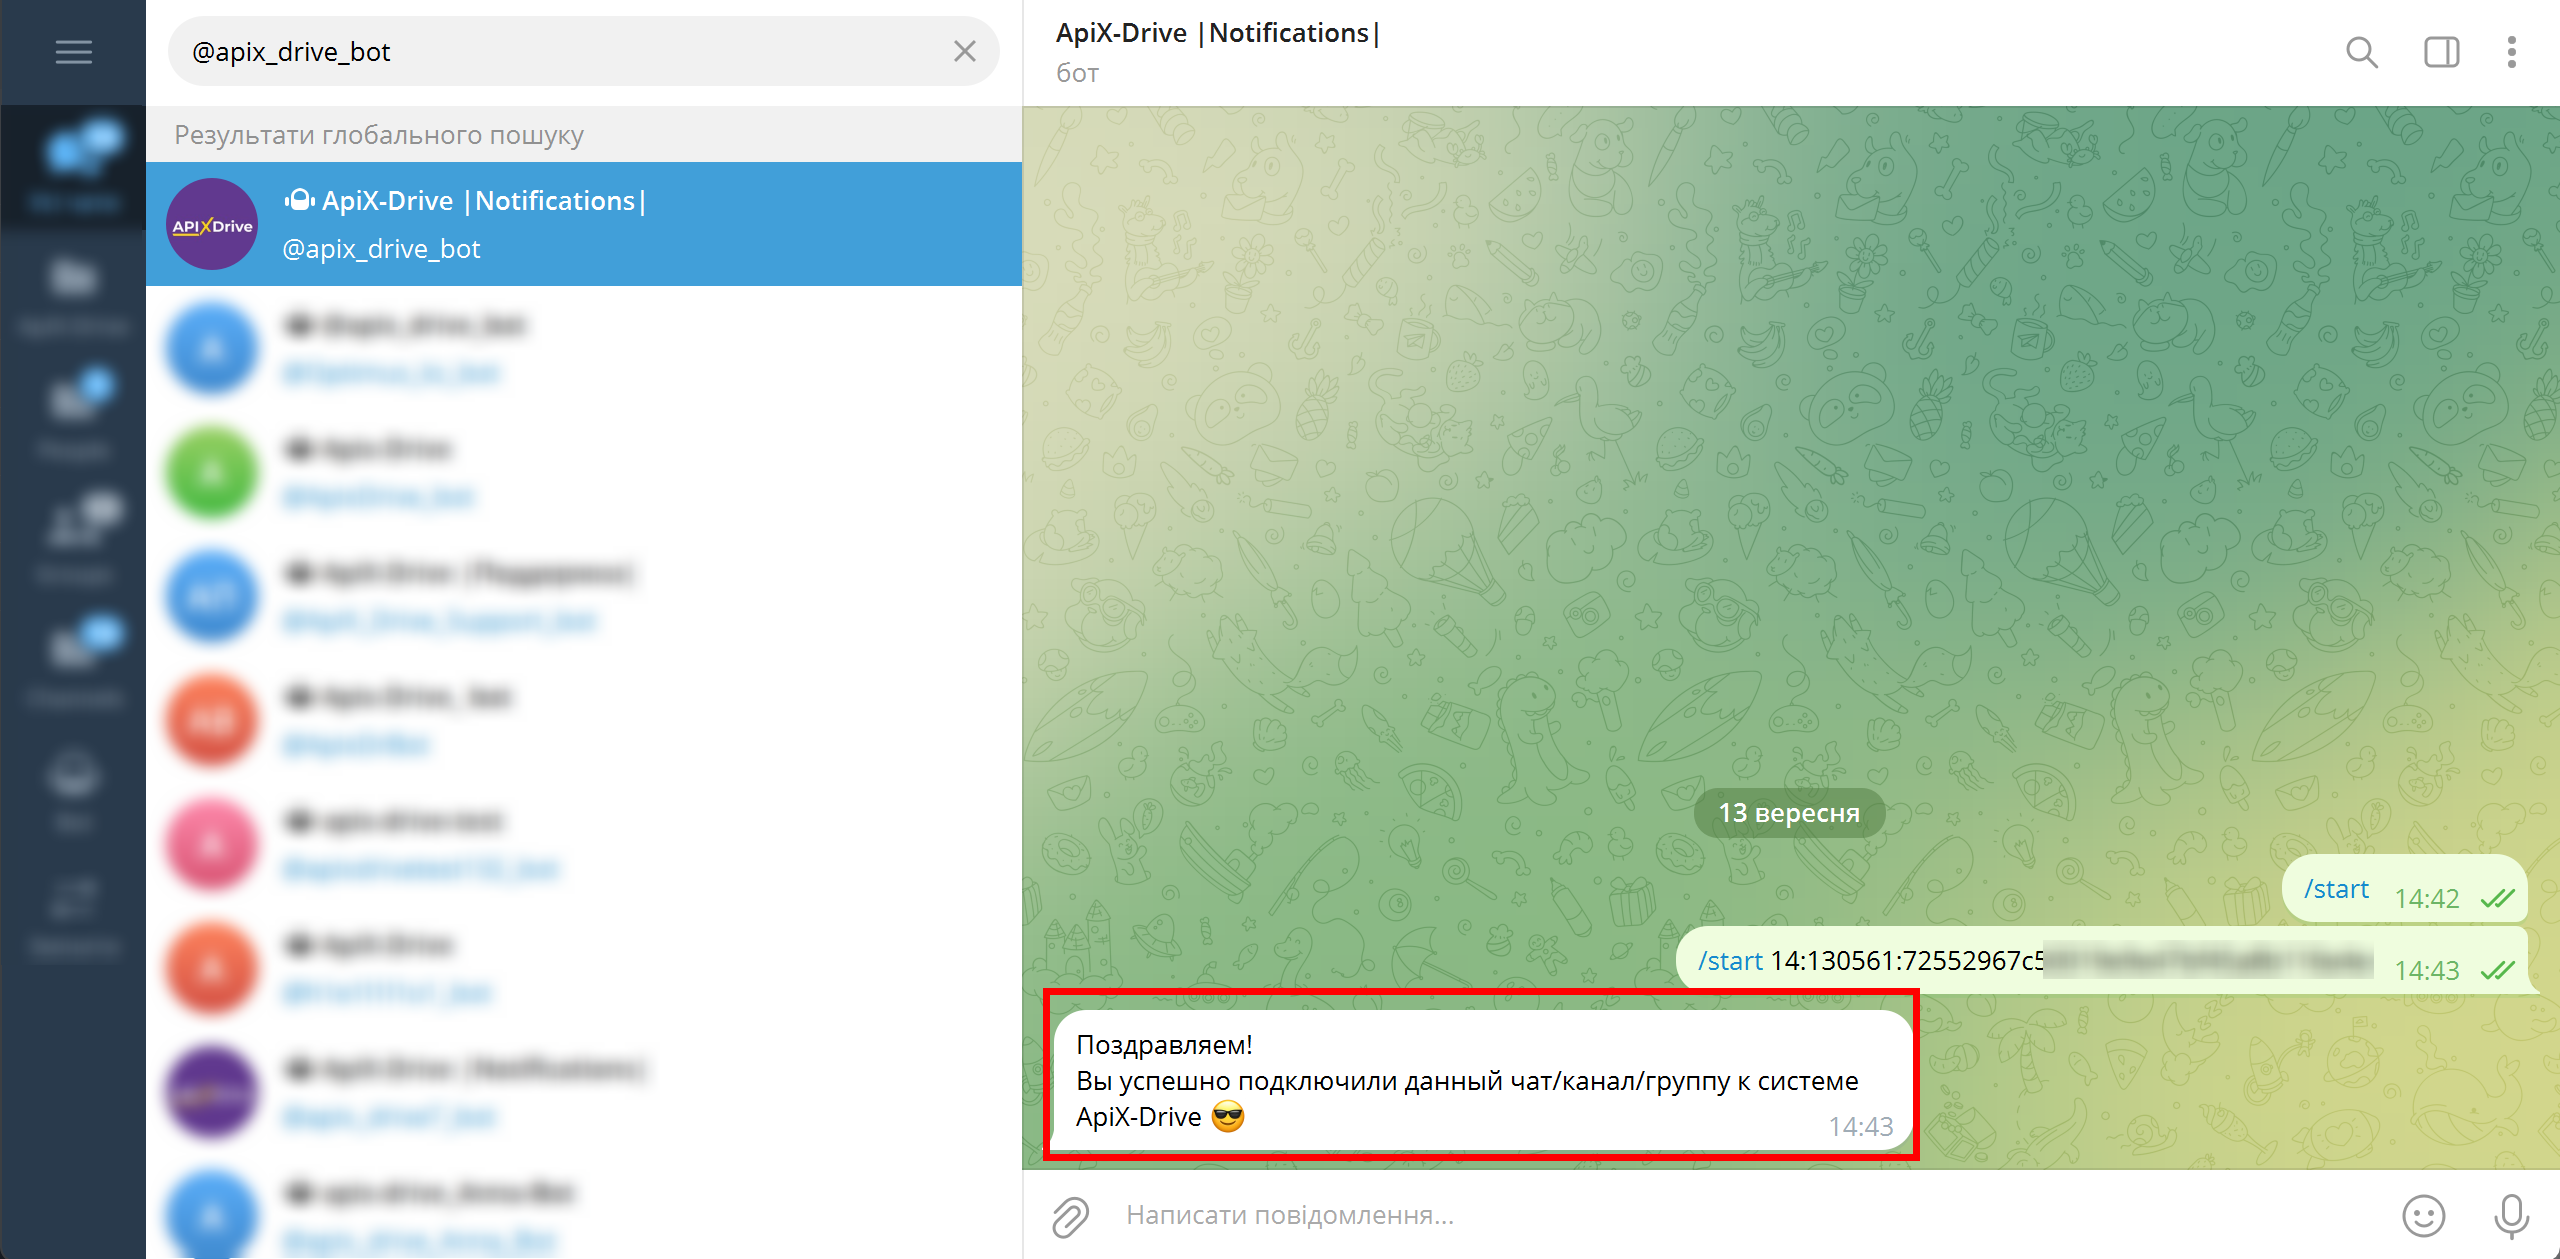Image resolution: width=2560 pixels, height=1259 pixels.
Task: Open the bot folder tab in sidebar
Action: point(73,788)
